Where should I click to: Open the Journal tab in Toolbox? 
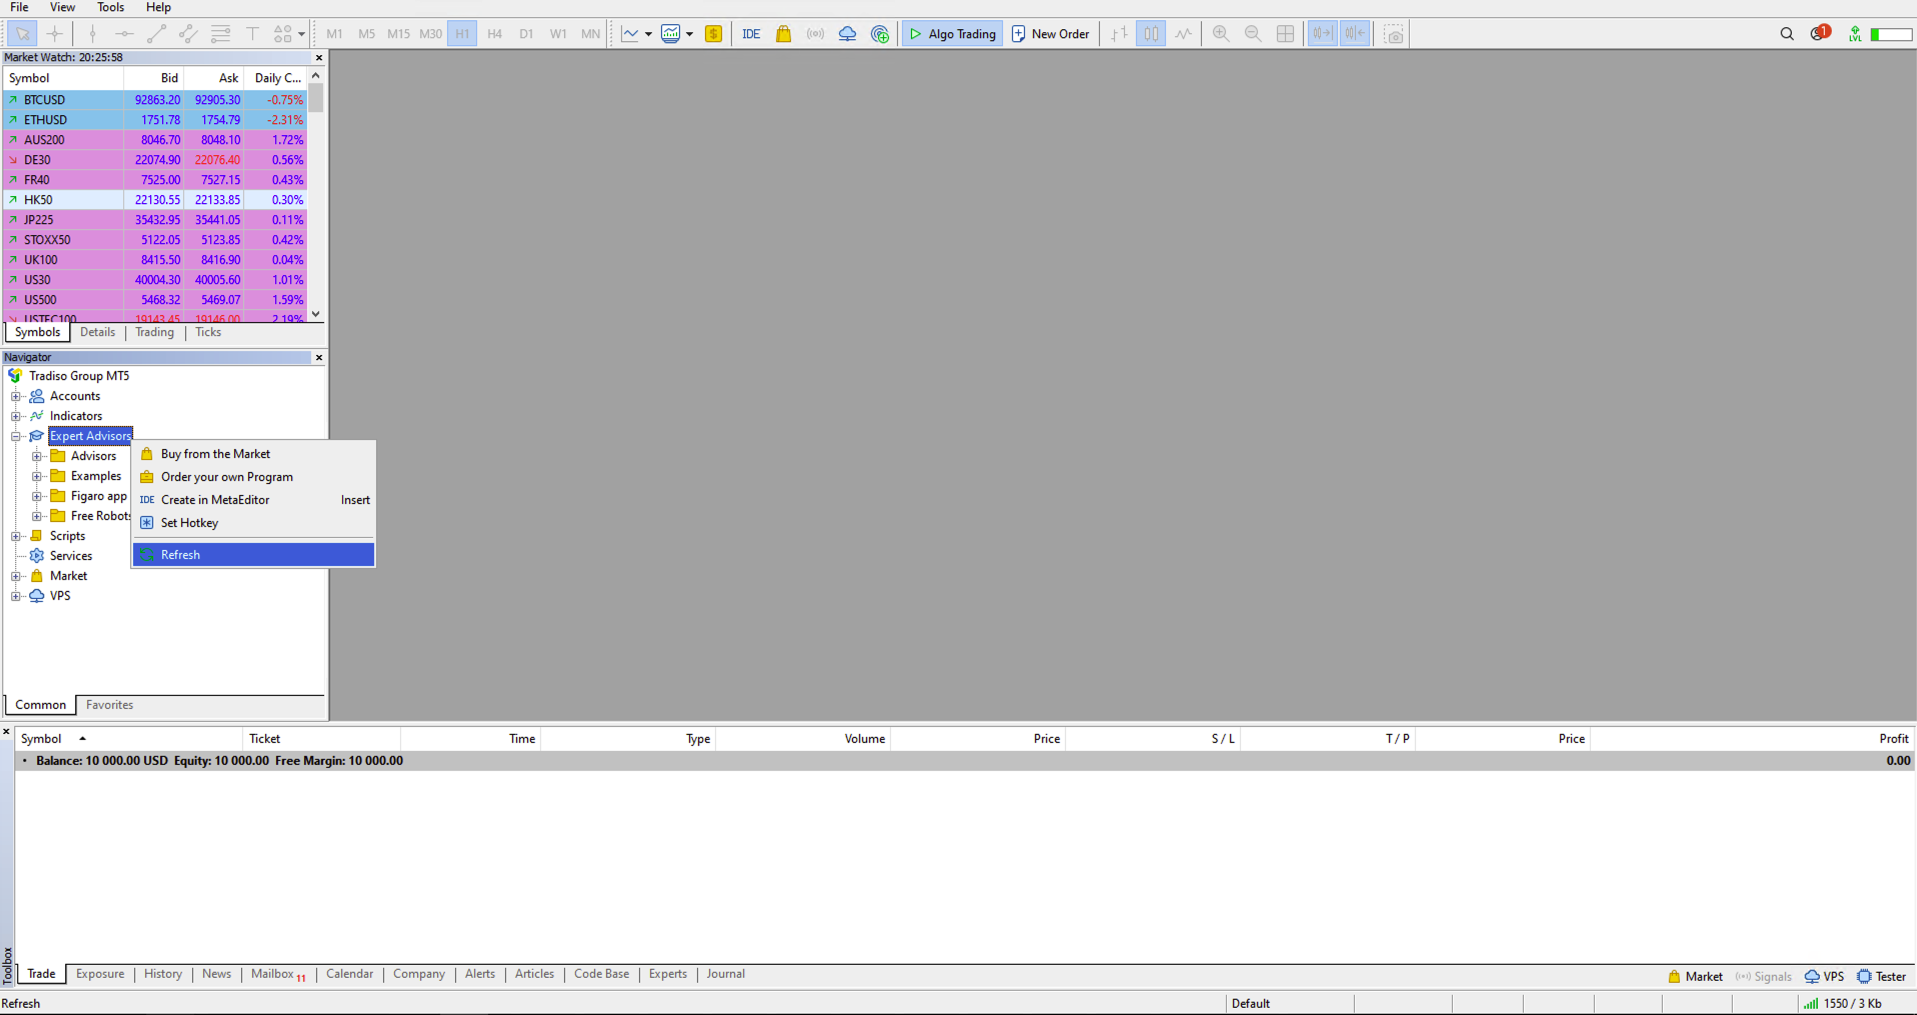[x=725, y=974]
